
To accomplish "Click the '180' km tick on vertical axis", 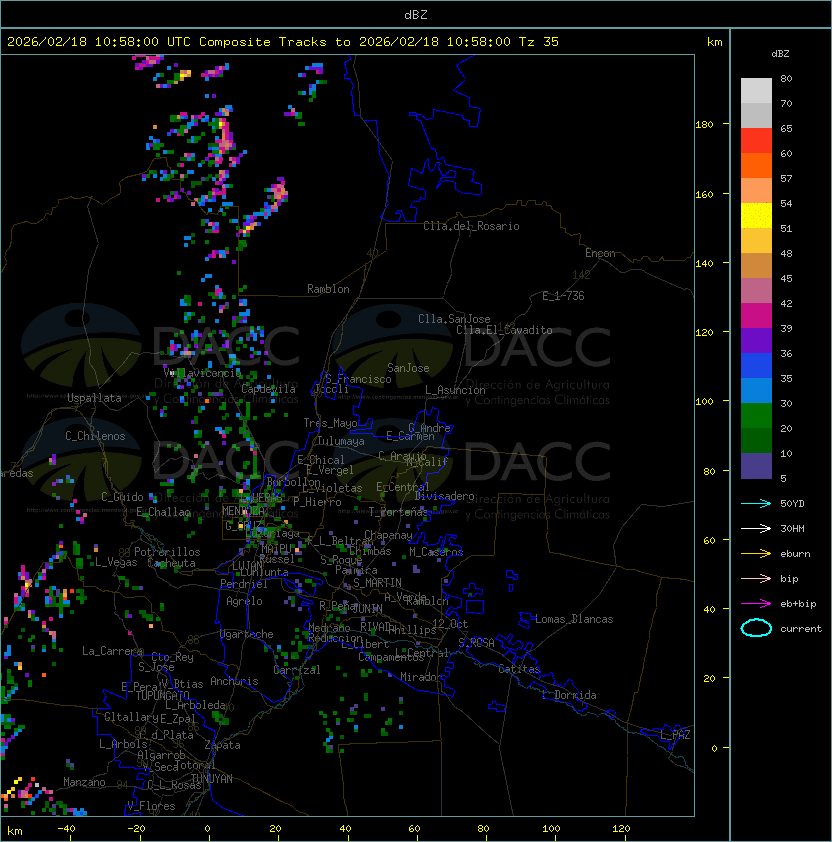I will point(704,125).
